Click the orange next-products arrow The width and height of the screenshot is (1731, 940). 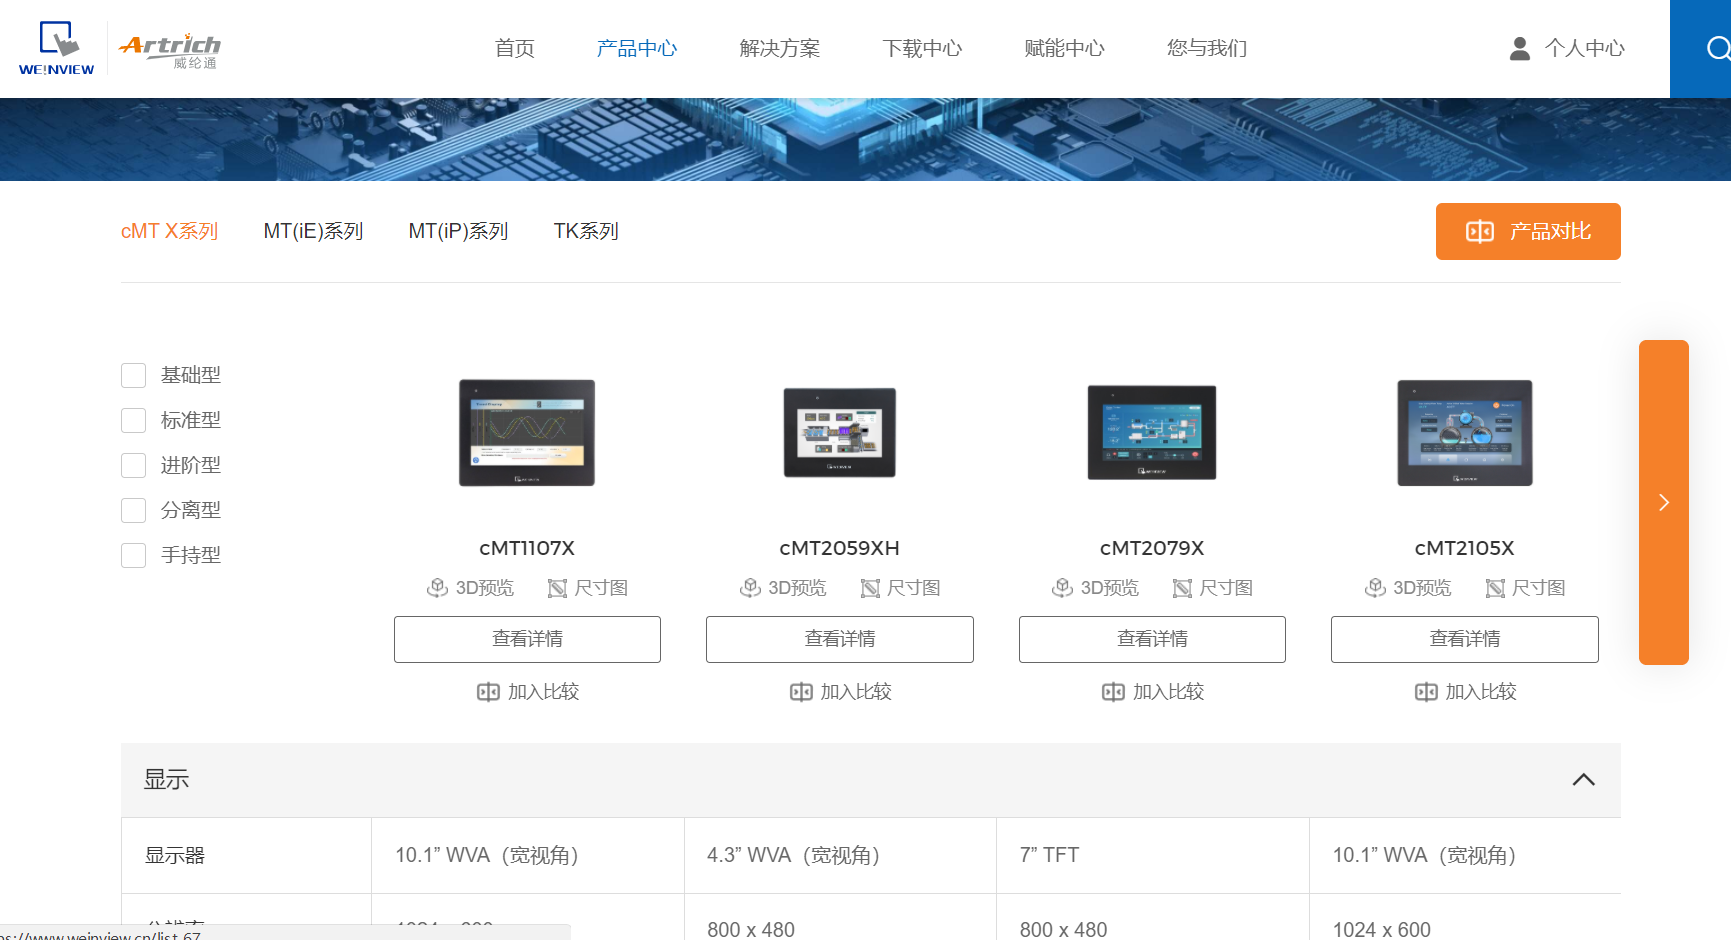coord(1663,502)
